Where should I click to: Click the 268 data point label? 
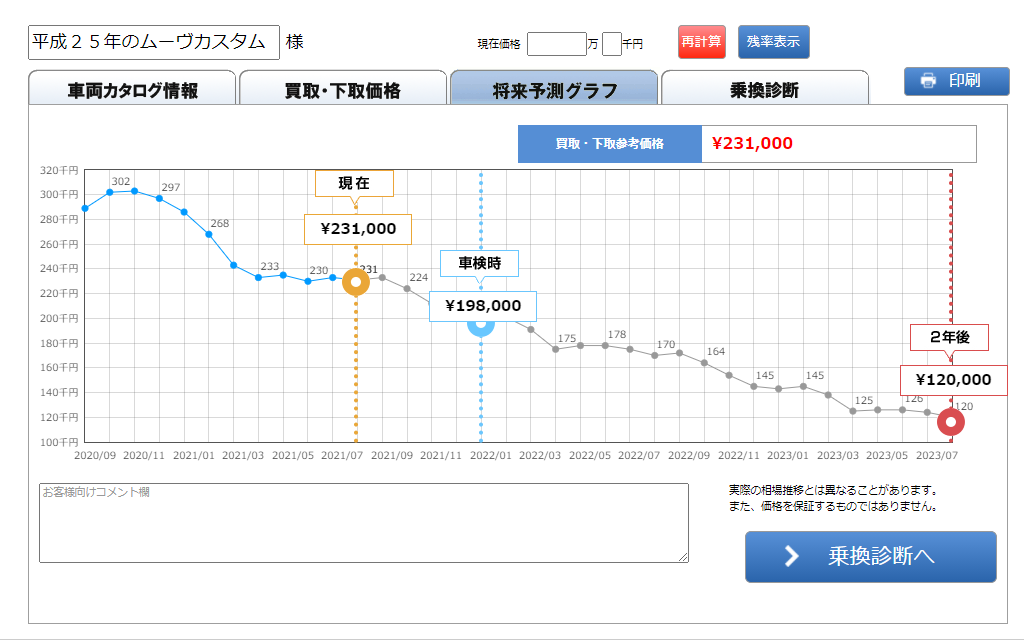pos(220,223)
